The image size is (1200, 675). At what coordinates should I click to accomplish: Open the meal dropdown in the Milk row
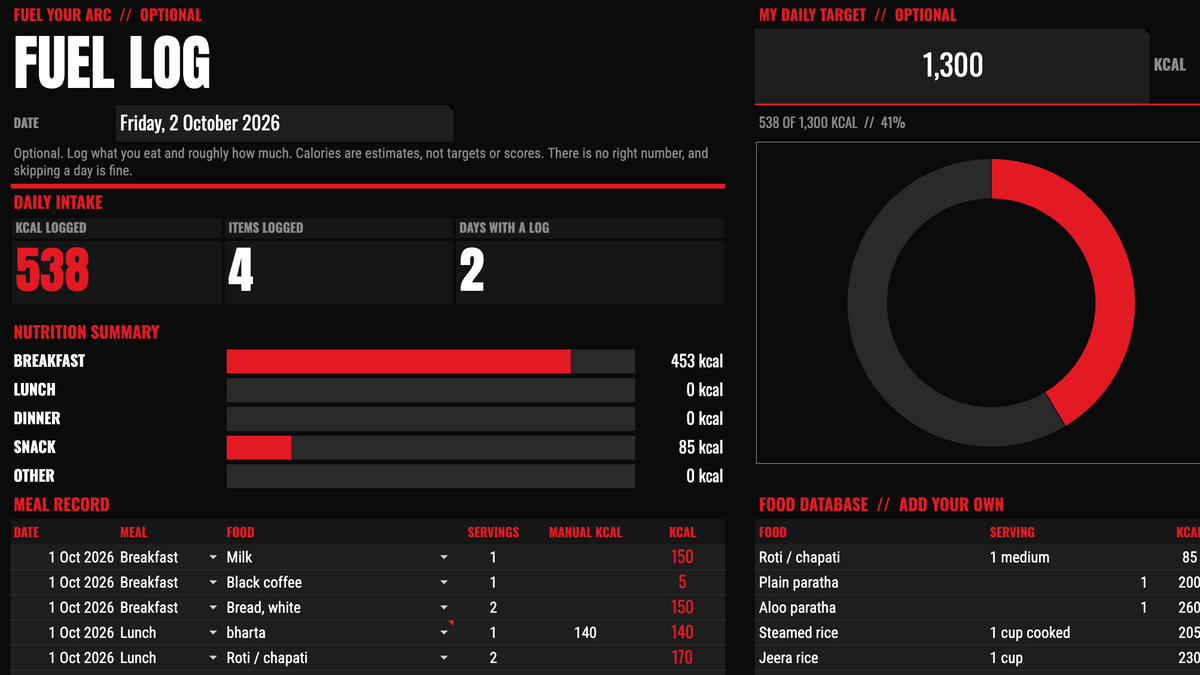(x=212, y=557)
